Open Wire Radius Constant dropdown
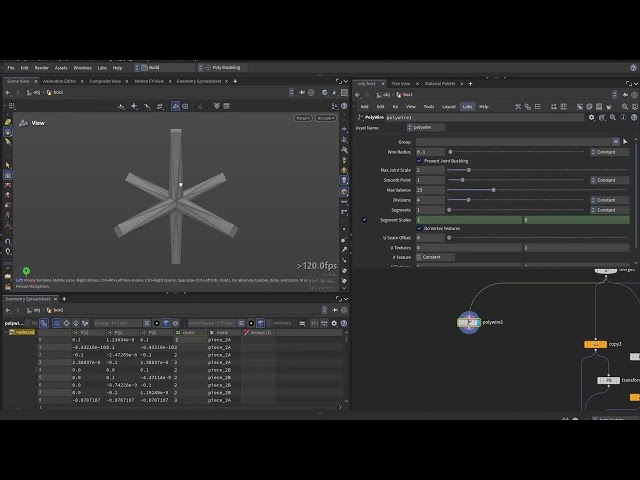 point(609,152)
